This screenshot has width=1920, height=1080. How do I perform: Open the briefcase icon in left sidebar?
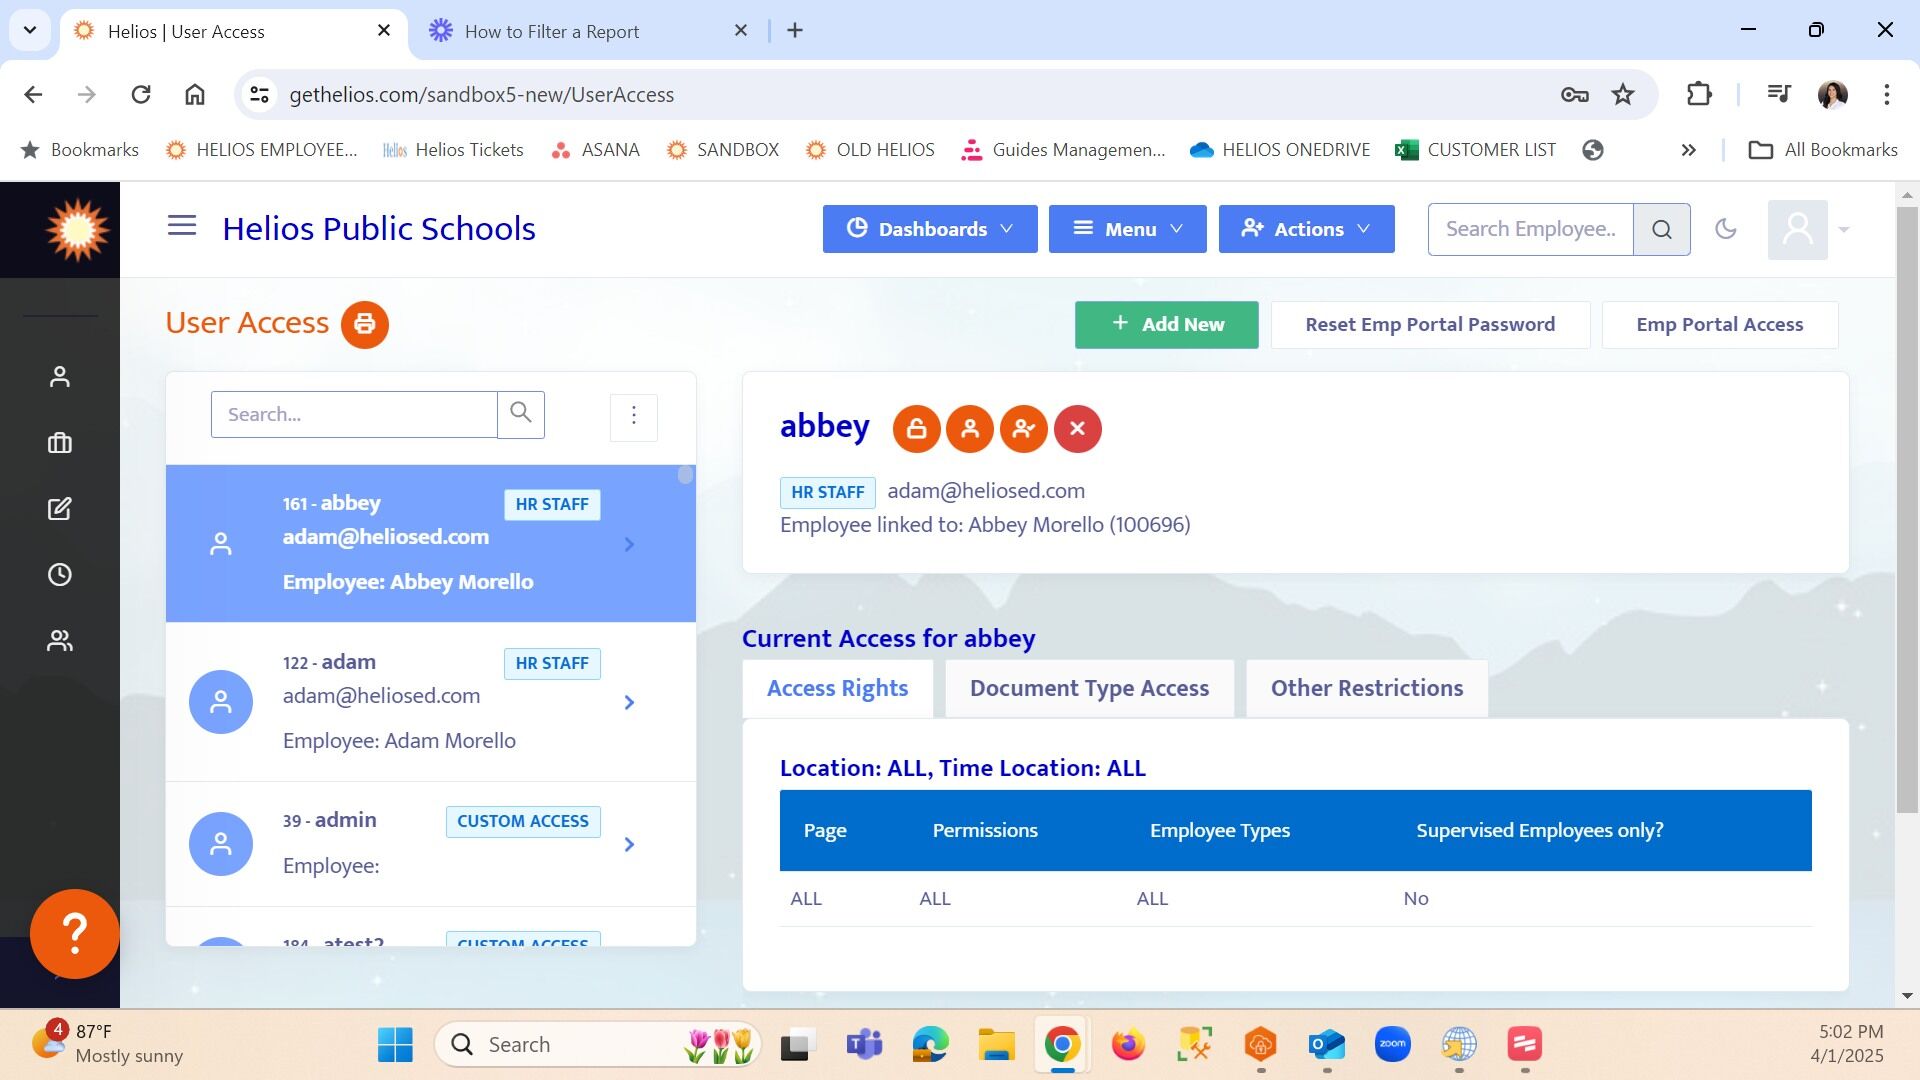coord(60,443)
